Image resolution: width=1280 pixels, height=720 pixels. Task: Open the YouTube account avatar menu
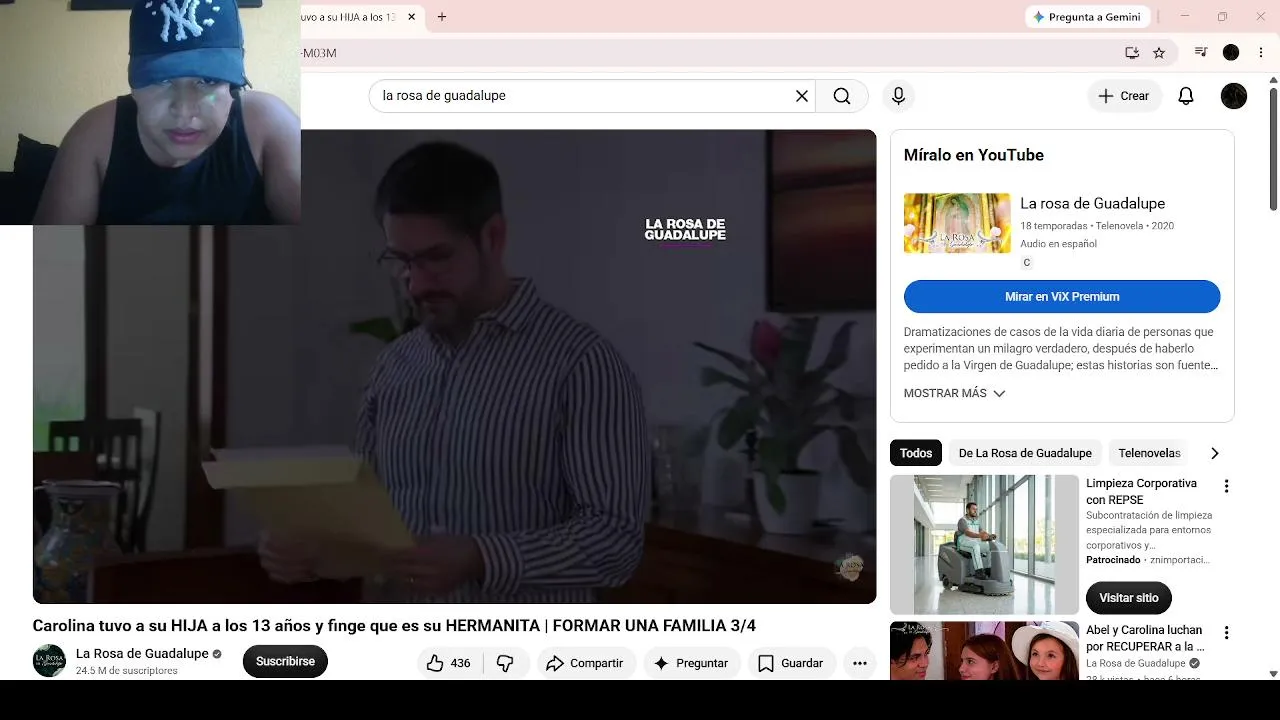point(1234,96)
